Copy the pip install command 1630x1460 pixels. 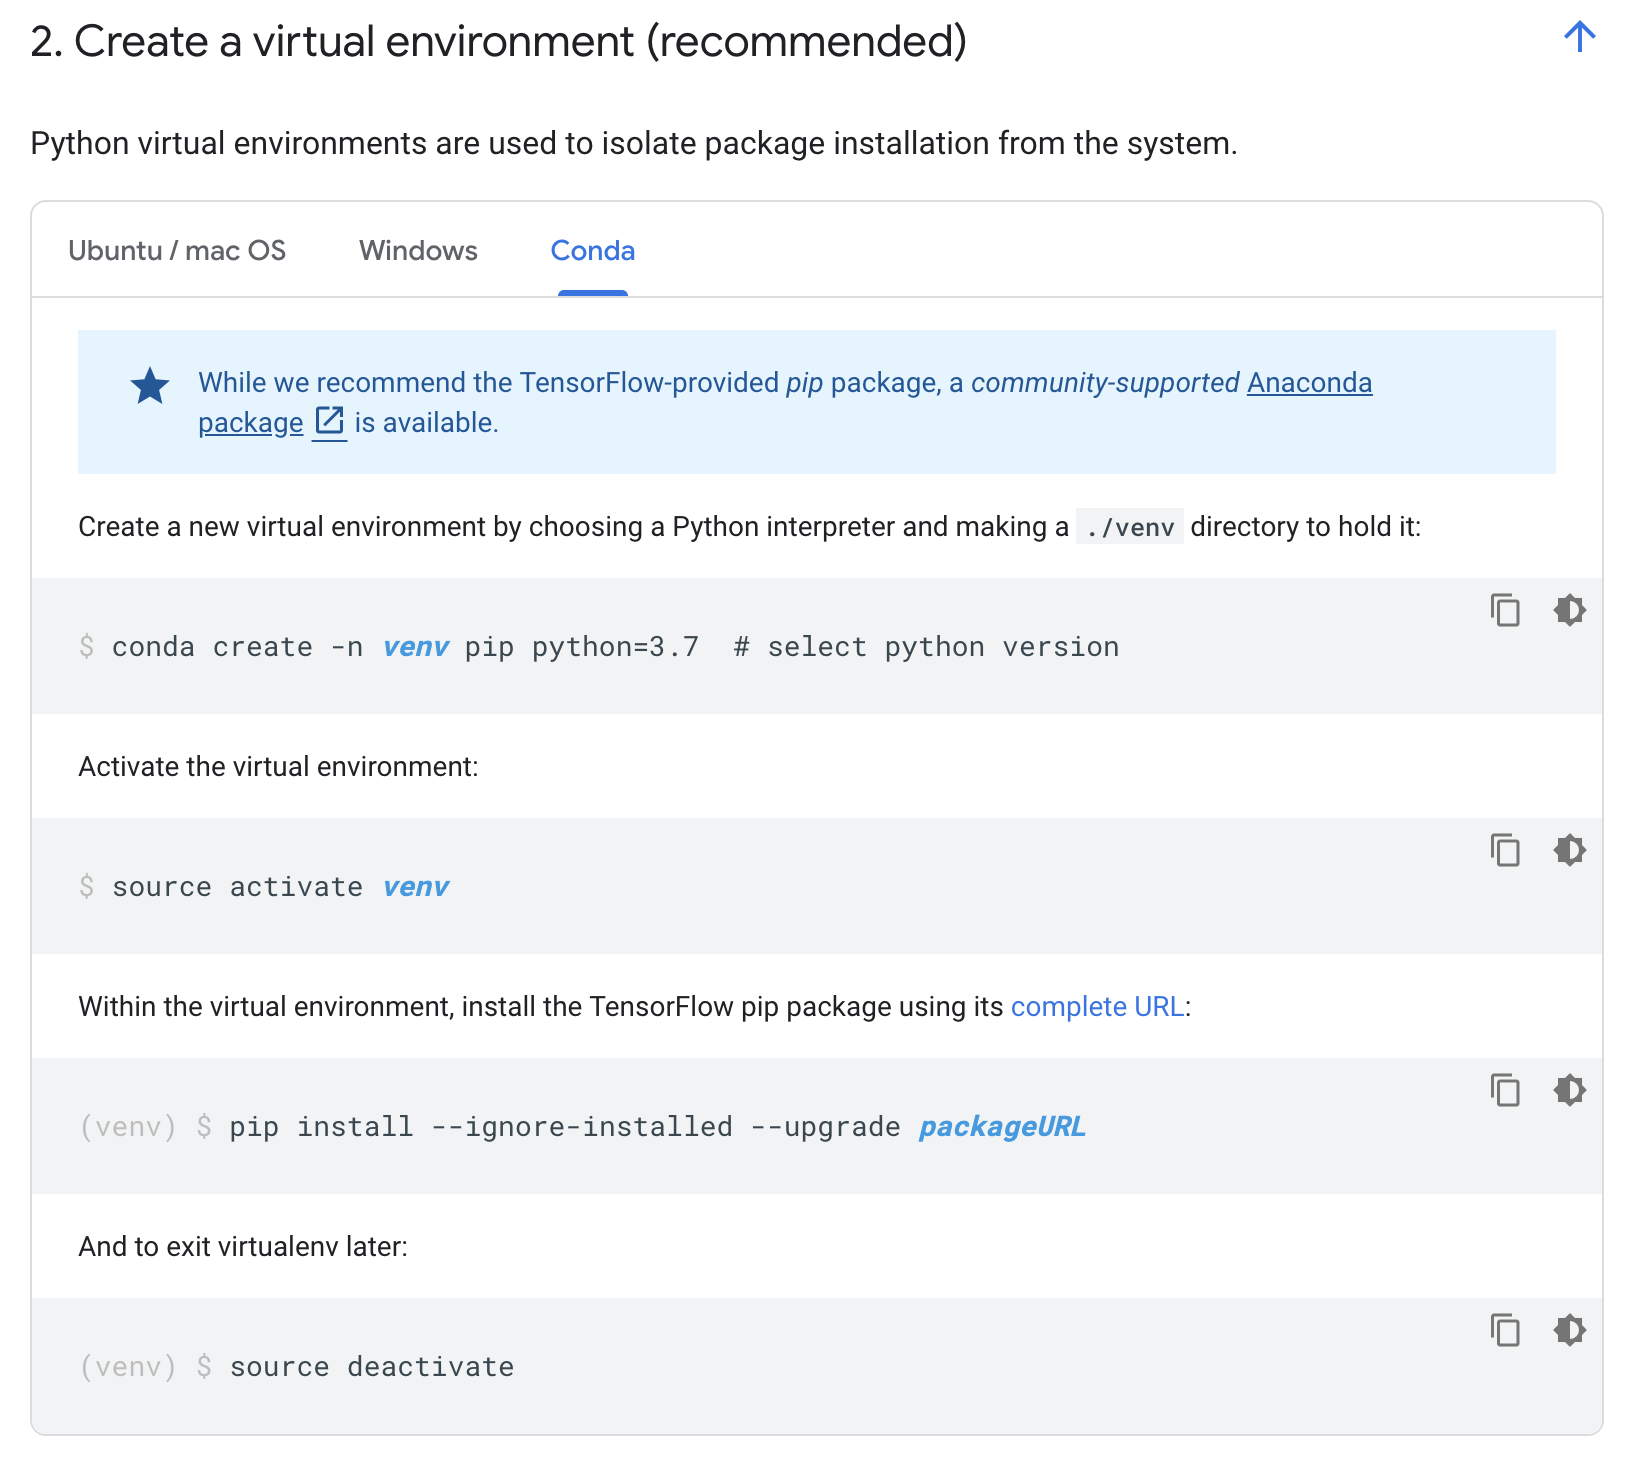pyautogui.click(x=1505, y=1090)
